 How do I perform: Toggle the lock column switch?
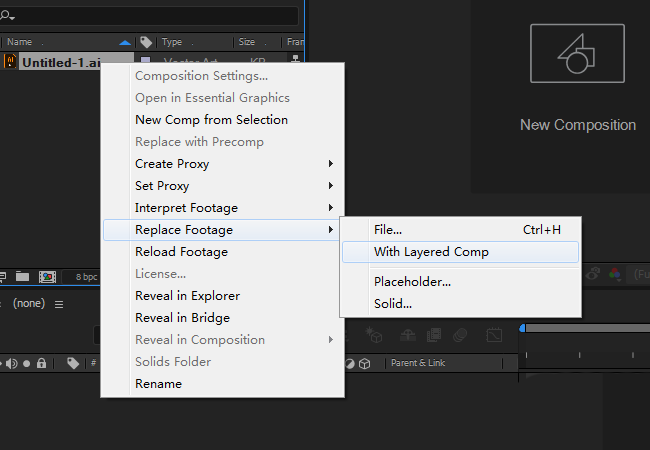[41, 363]
